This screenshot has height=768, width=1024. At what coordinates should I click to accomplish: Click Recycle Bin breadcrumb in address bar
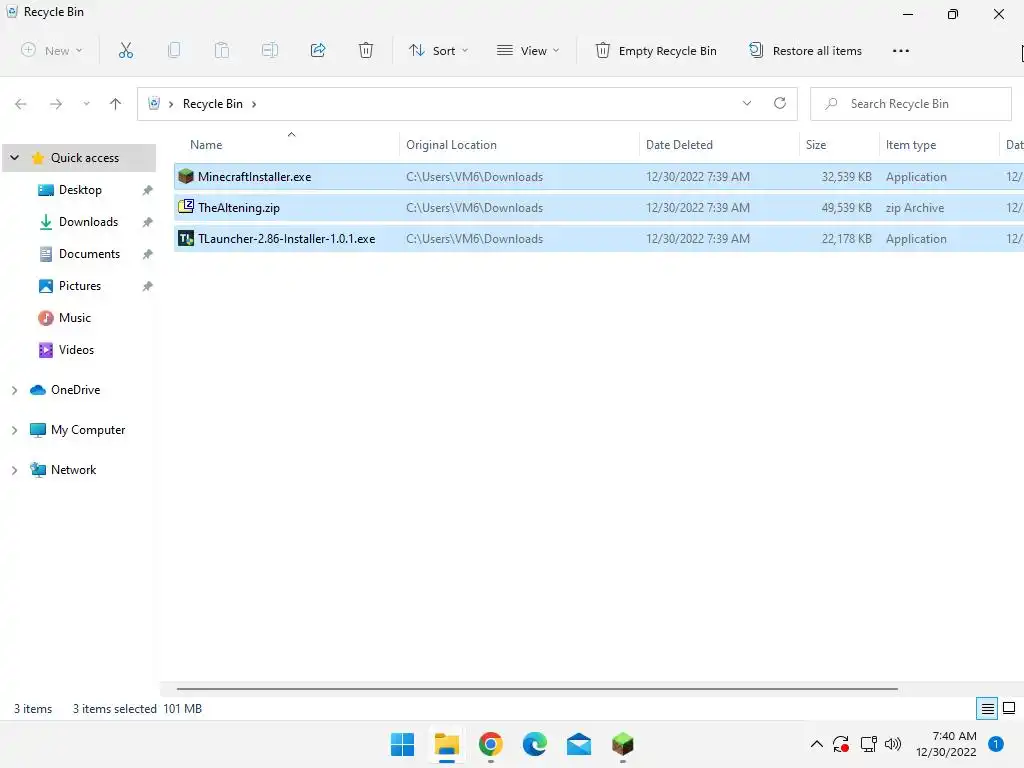[x=213, y=104]
